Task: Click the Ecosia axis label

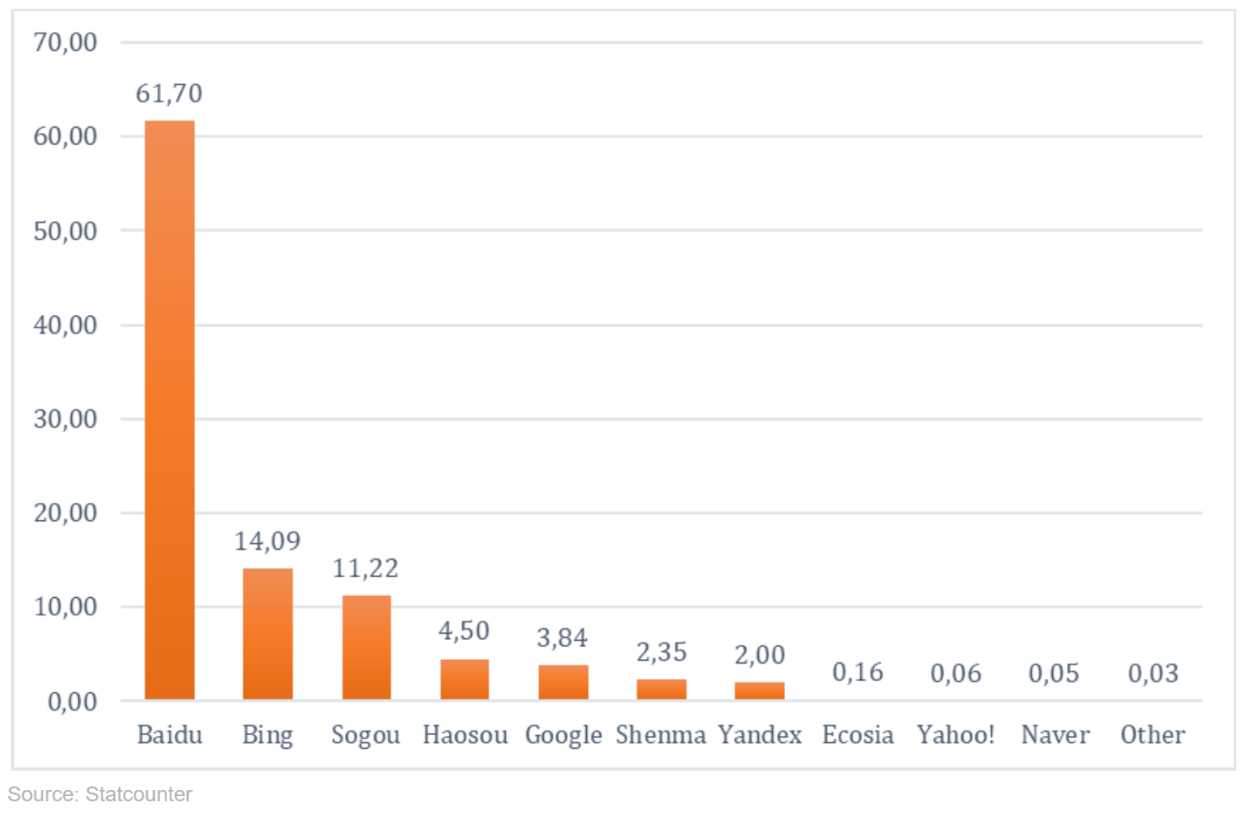Action: tap(858, 735)
